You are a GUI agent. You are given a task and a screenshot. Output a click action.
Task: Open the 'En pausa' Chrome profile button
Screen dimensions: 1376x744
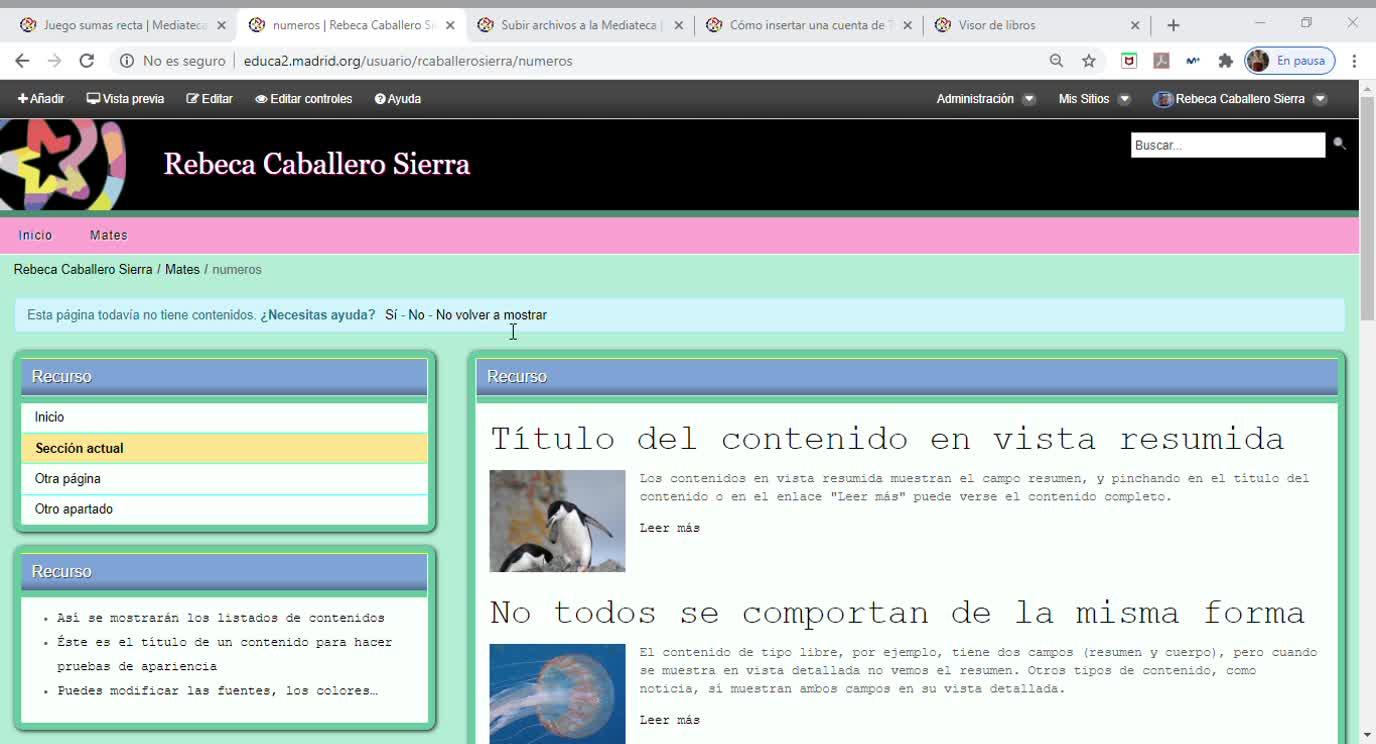pyautogui.click(x=1289, y=61)
